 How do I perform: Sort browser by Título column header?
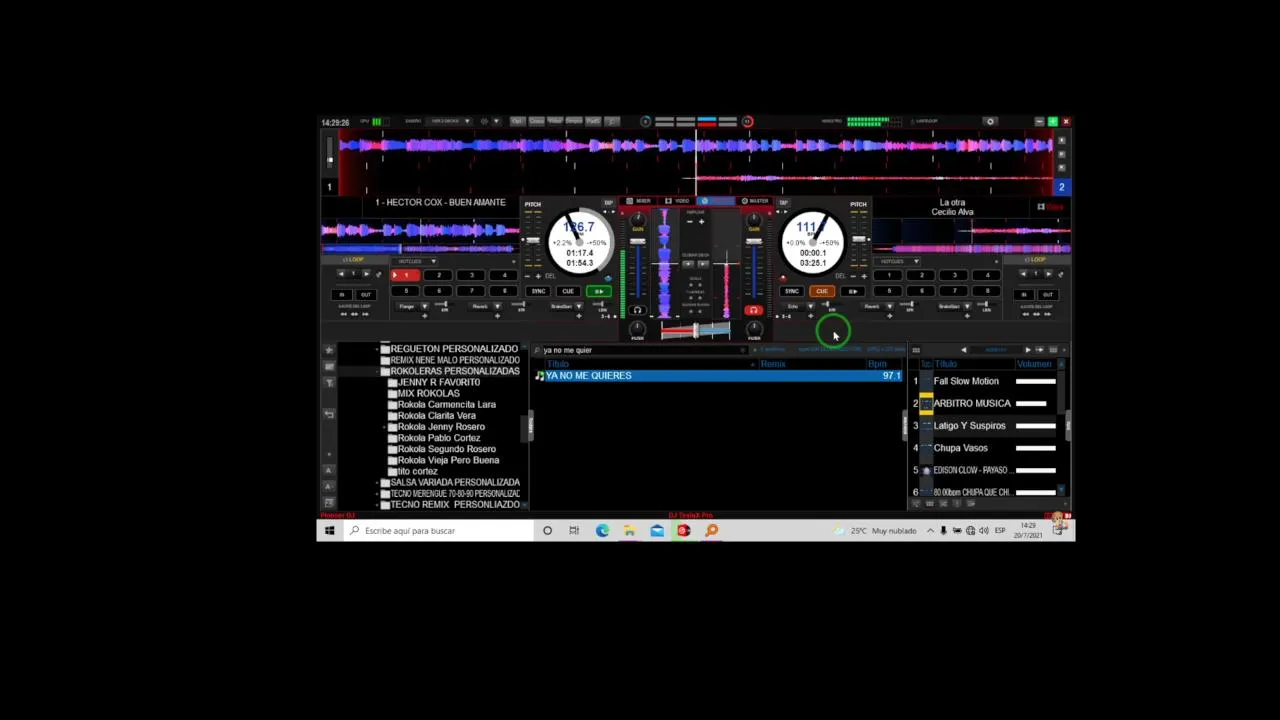(x=557, y=364)
